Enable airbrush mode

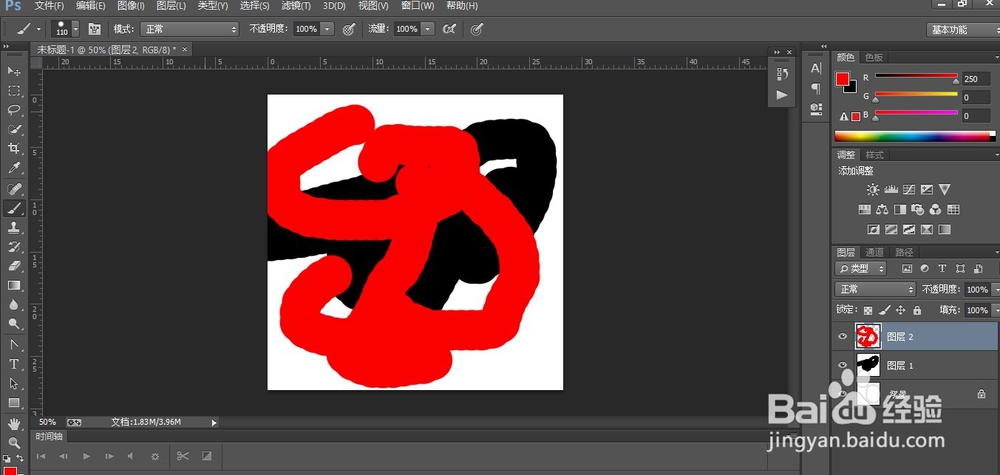pyautogui.click(x=449, y=29)
